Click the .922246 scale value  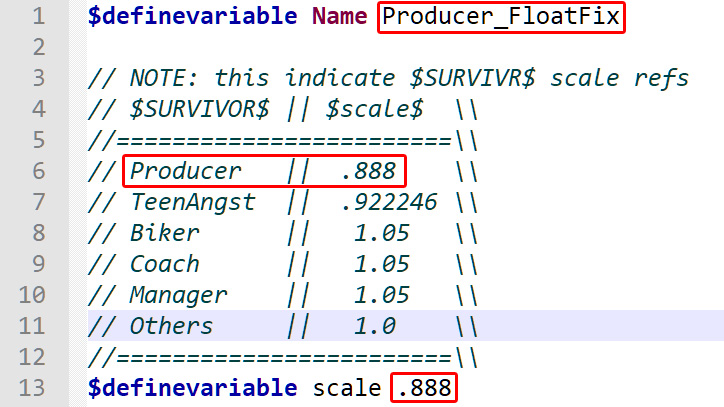pyautogui.click(x=388, y=202)
